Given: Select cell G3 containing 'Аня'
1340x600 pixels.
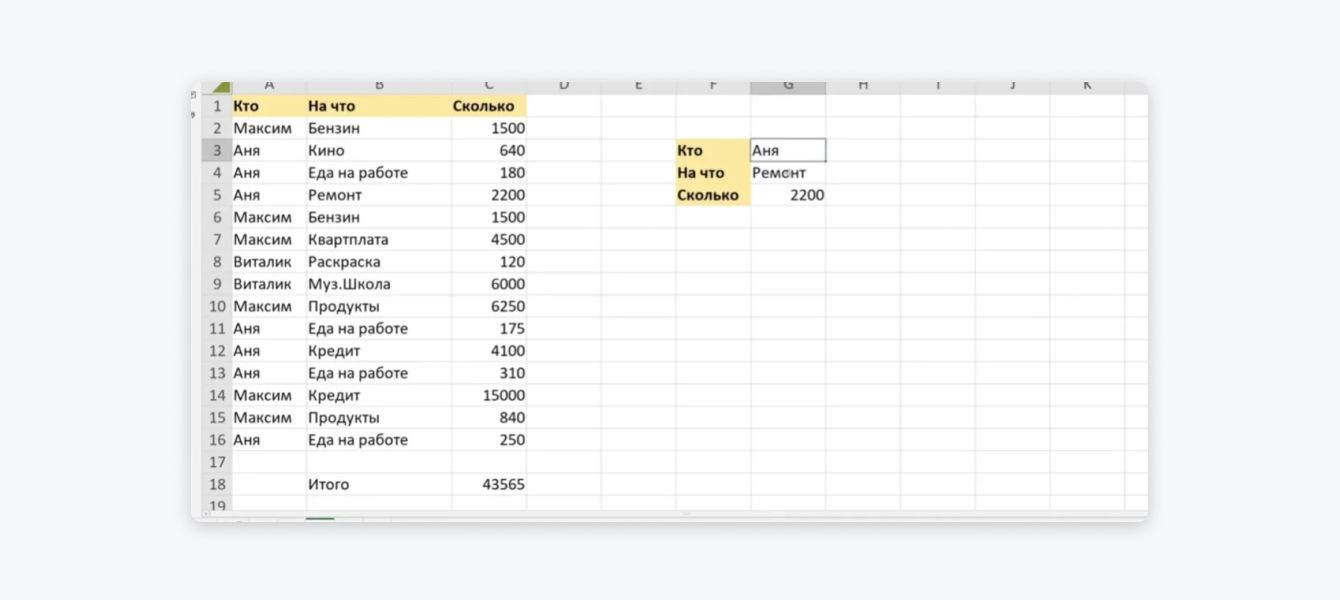Looking at the screenshot, I should pos(788,150).
